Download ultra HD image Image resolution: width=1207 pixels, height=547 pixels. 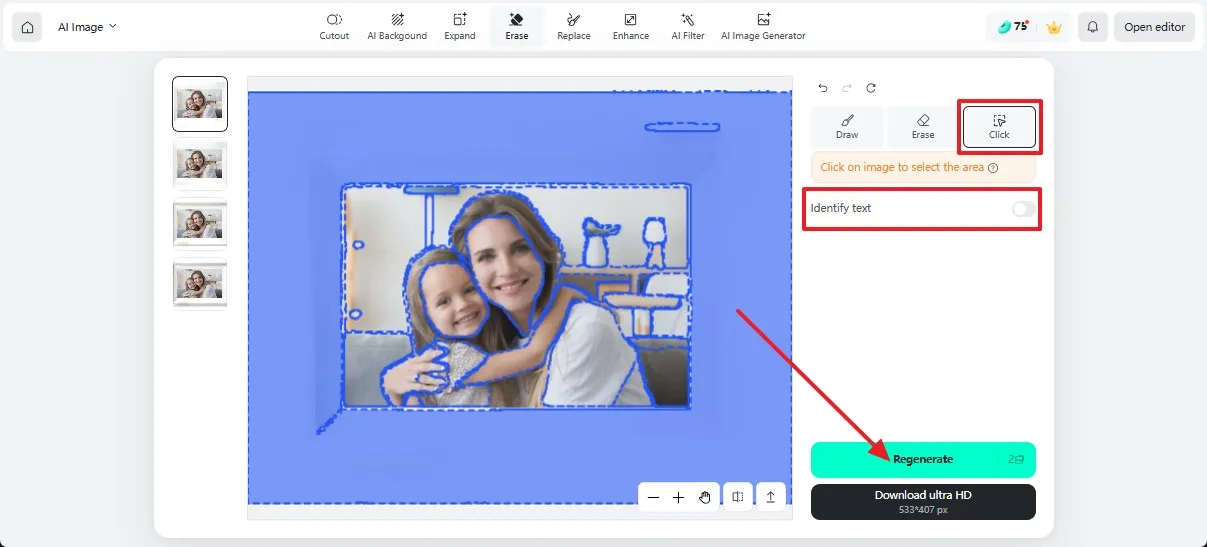point(923,502)
